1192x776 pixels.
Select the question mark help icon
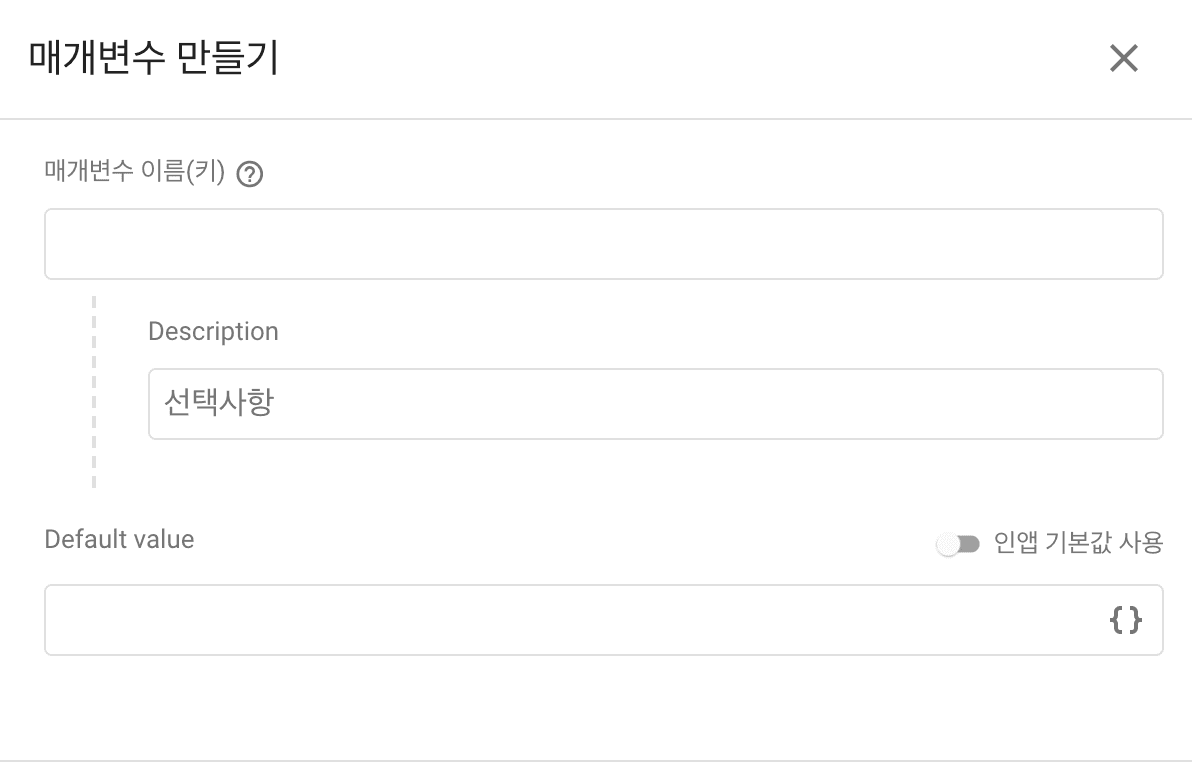(x=249, y=174)
